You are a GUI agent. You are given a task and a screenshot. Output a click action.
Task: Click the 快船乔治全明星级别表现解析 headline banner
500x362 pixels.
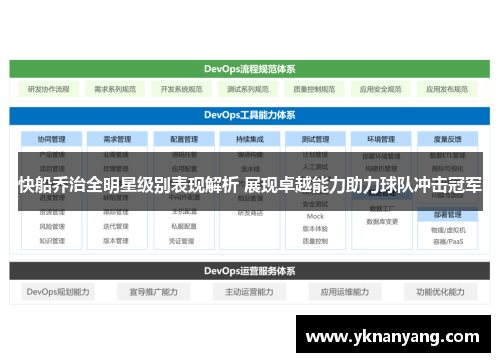coord(250,182)
